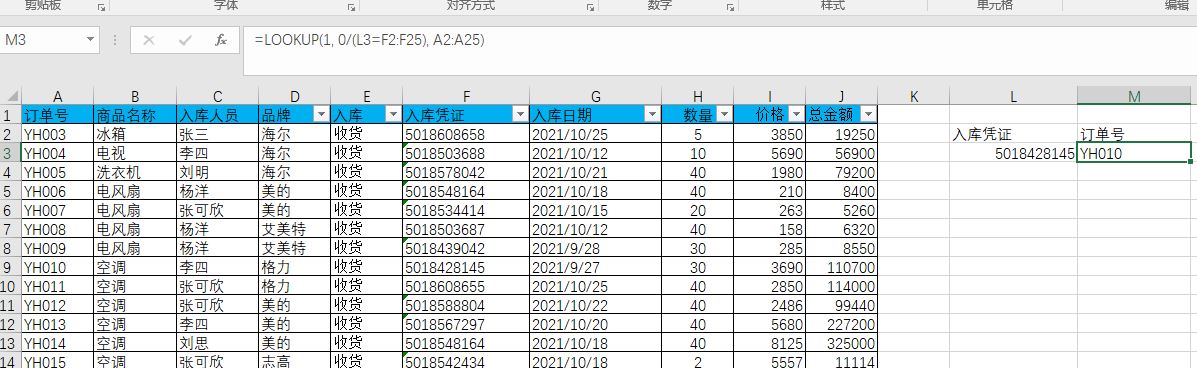
Task: Select cell F9 with 5018428145
Action: [466, 267]
